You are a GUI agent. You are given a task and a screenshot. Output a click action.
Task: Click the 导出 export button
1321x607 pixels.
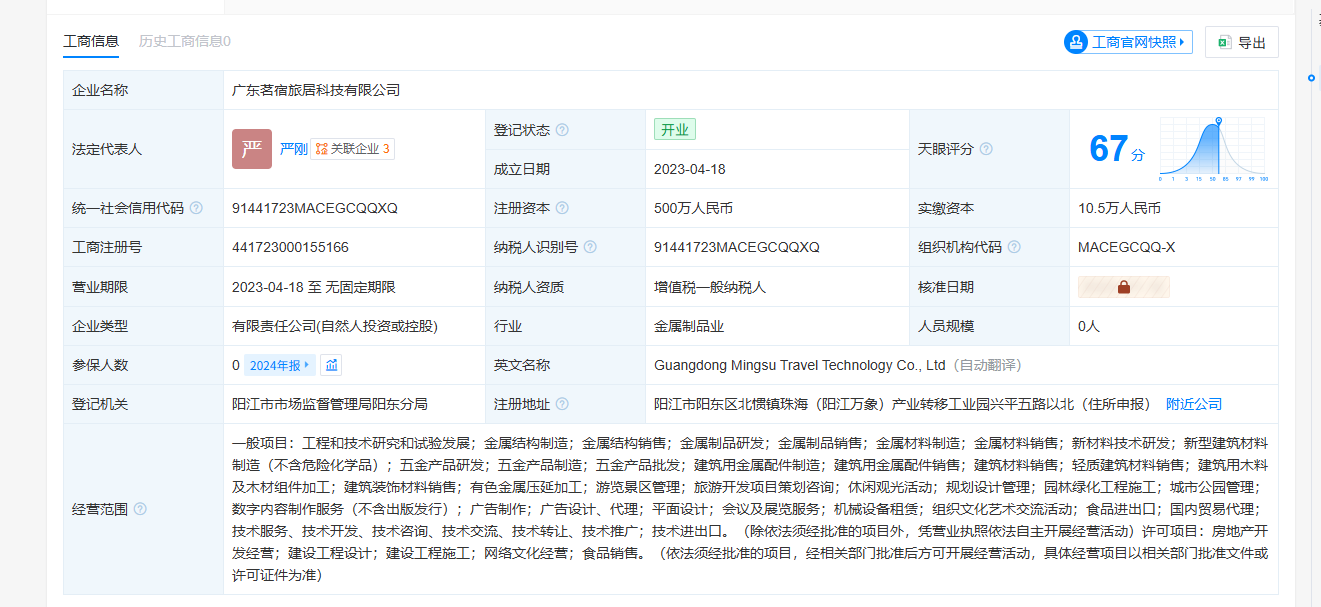pos(1241,42)
